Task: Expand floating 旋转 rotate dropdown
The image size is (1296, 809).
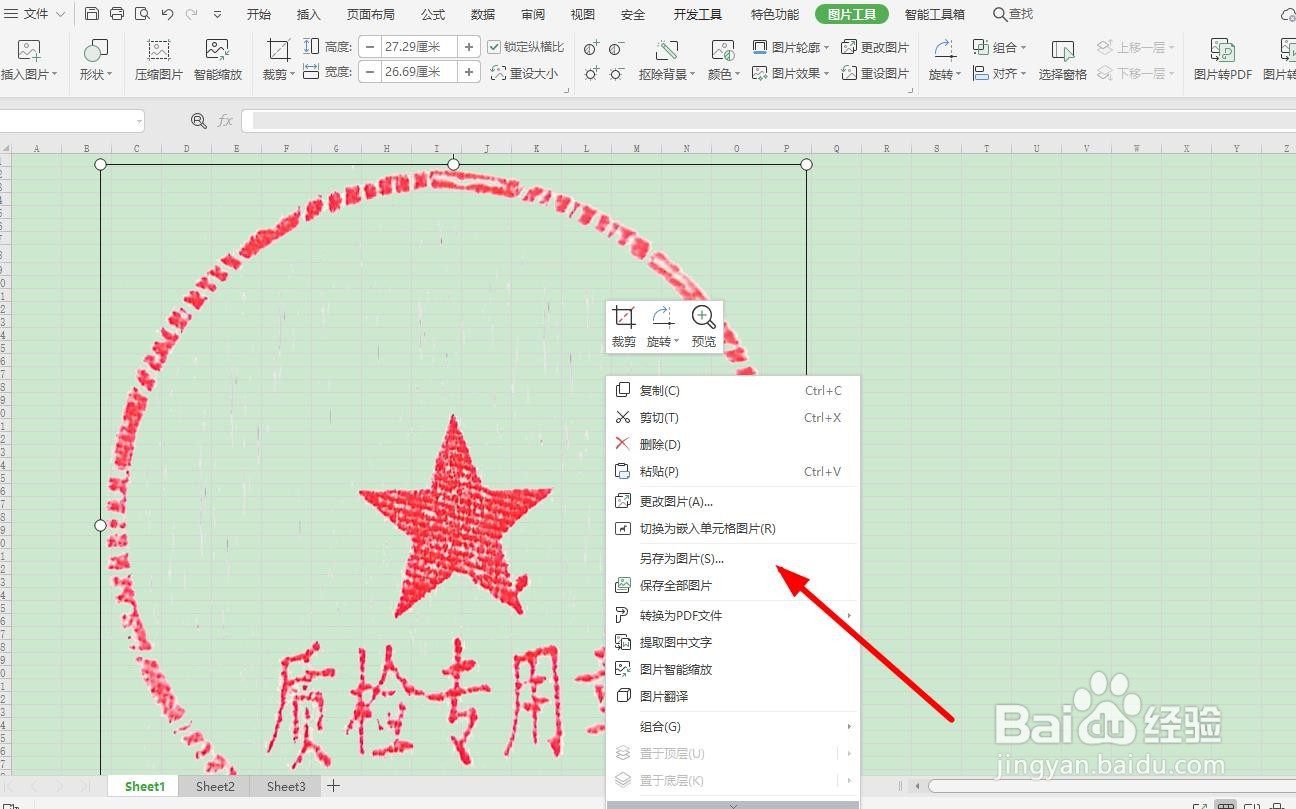Action: [678, 342]
